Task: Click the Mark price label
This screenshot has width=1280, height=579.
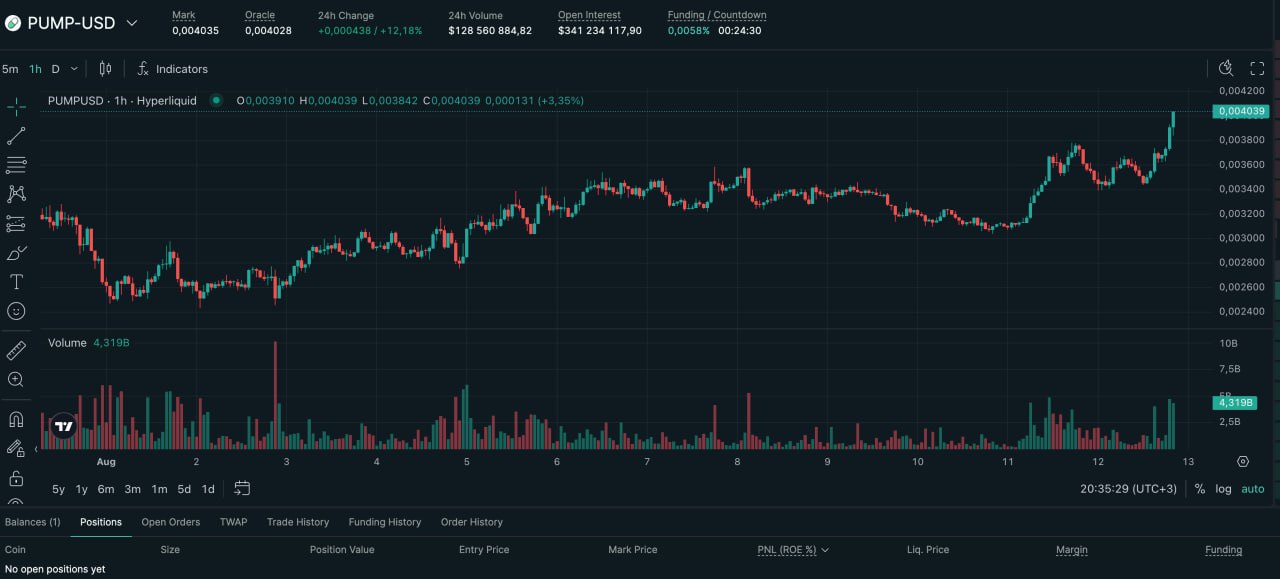Action: click(x=184, y=15)
